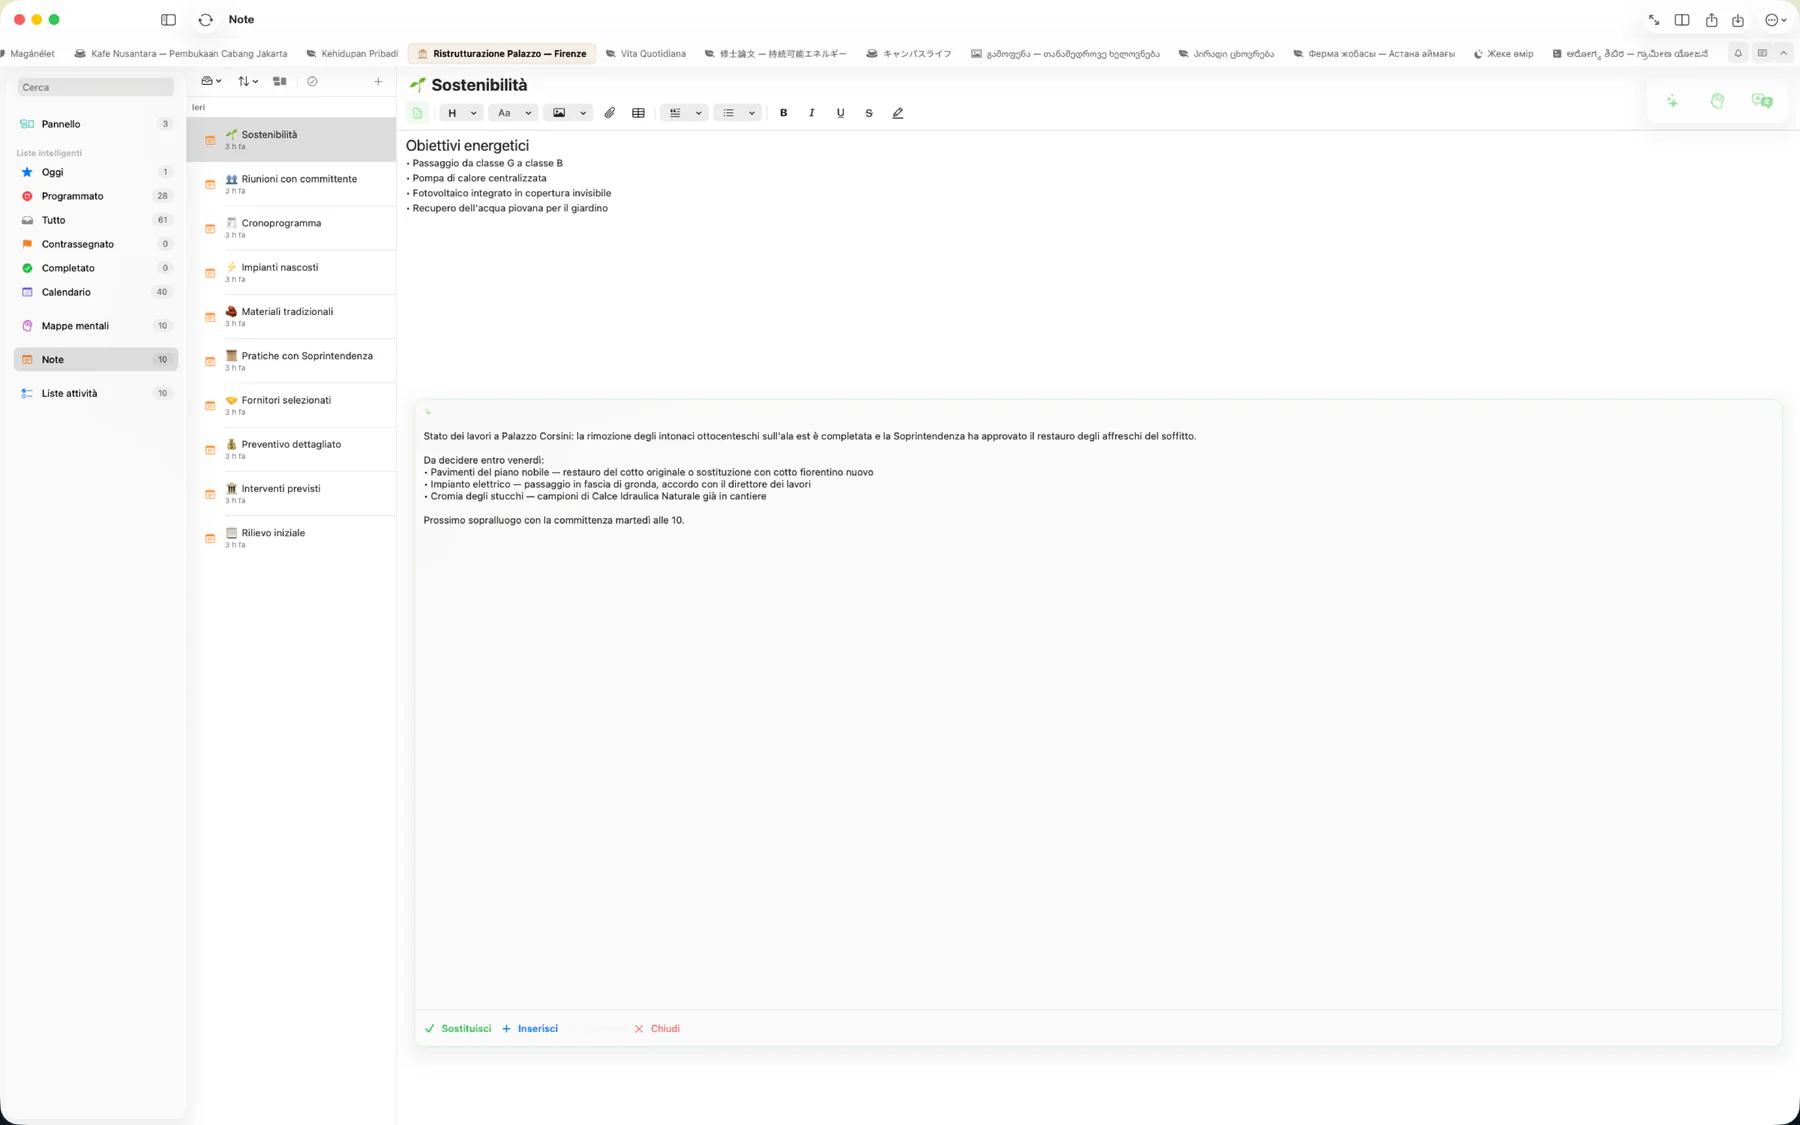
Task: Click Inserisci to insert text
Action: 530,1028
